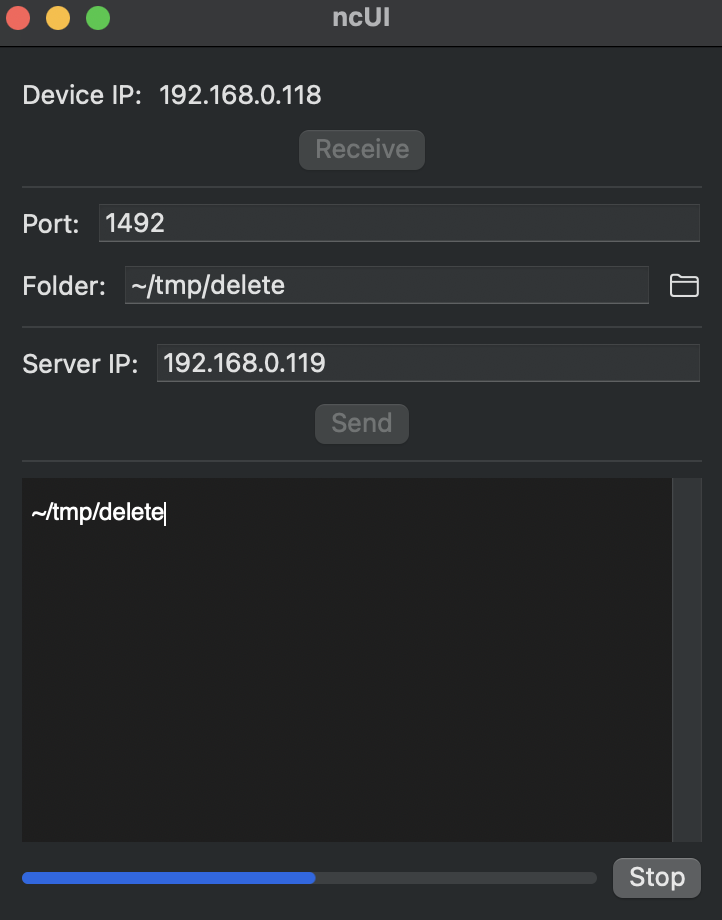Click into the Folder path field
This screenshot has width=722, height=920.
[x=387, y=285]
